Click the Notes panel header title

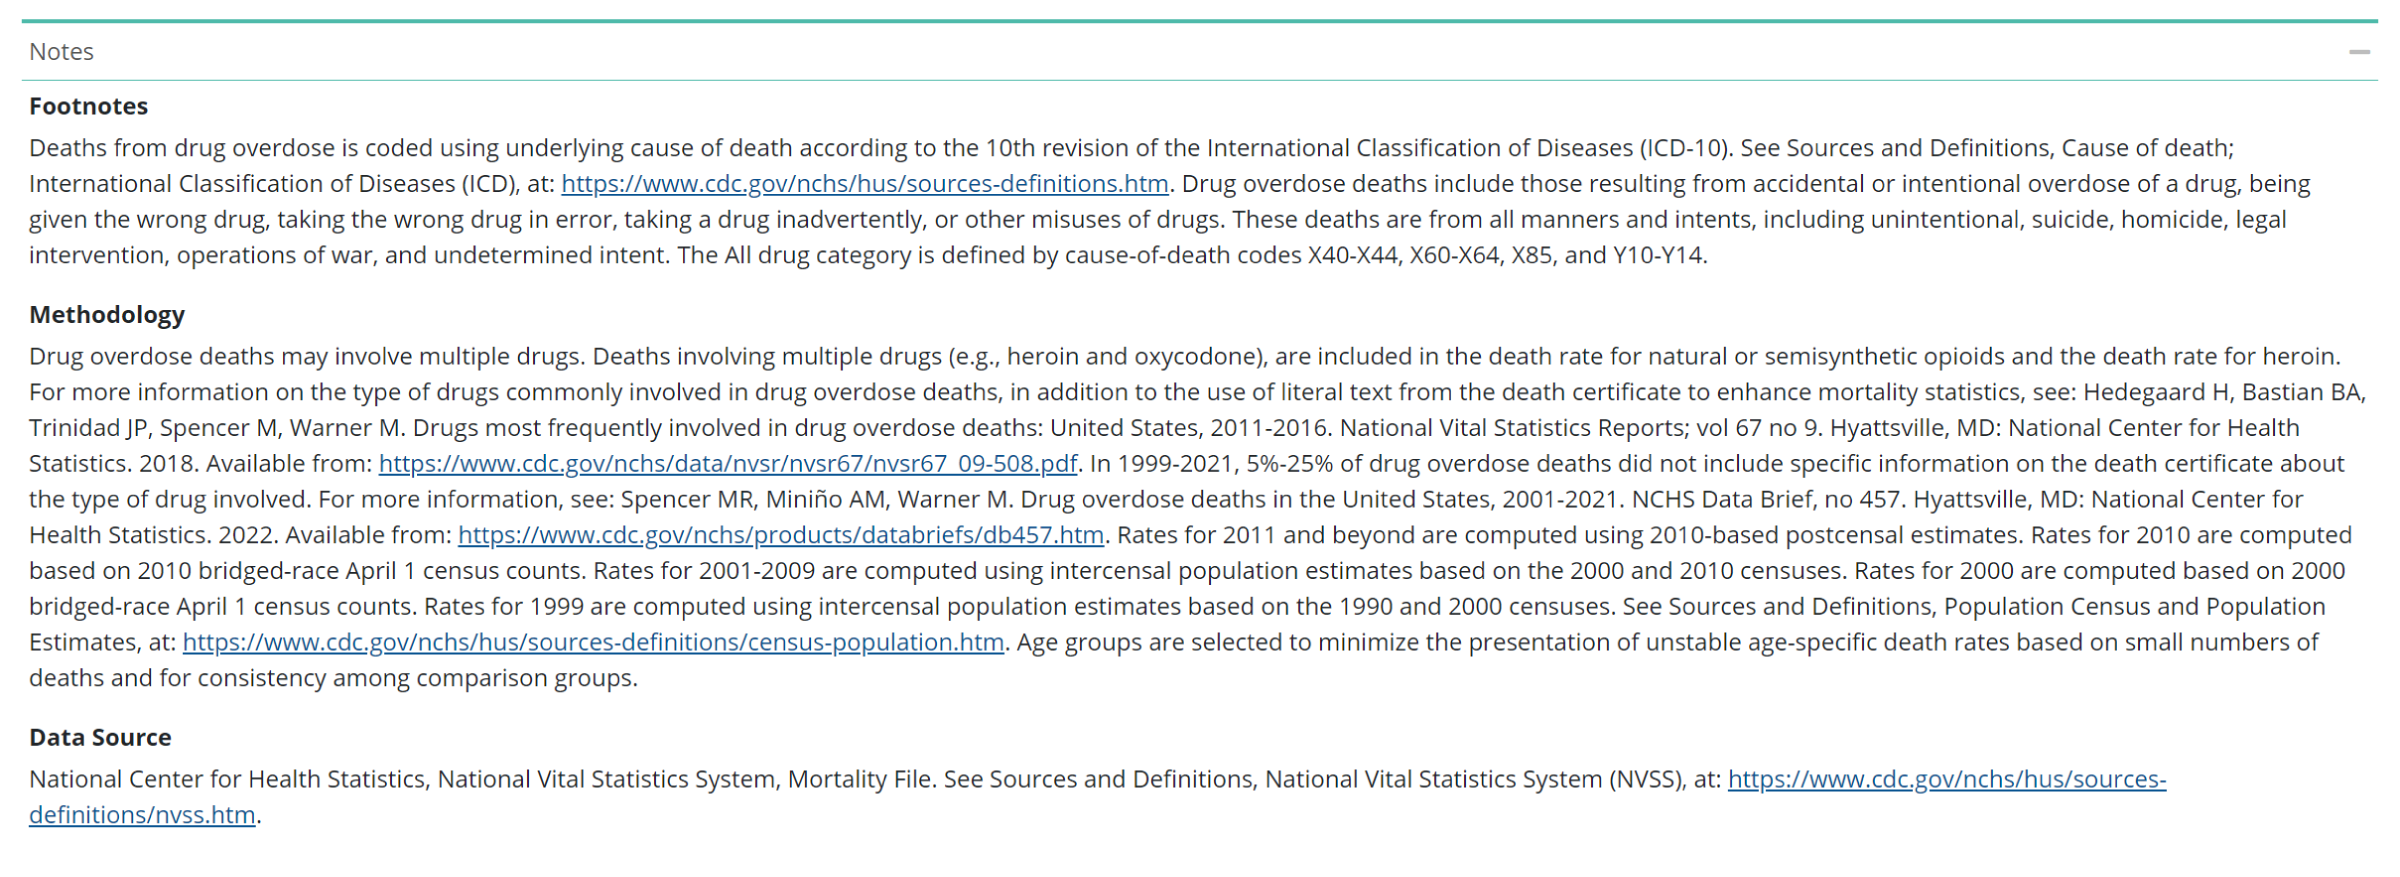[x=61, y=52]
